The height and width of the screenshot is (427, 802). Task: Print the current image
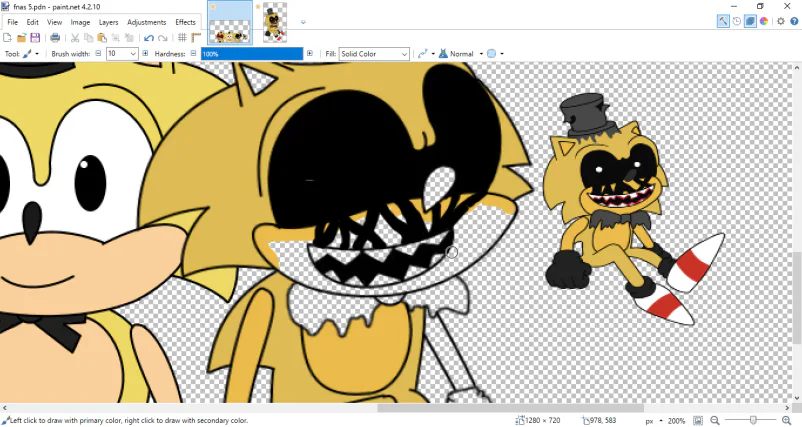(55, 38)
